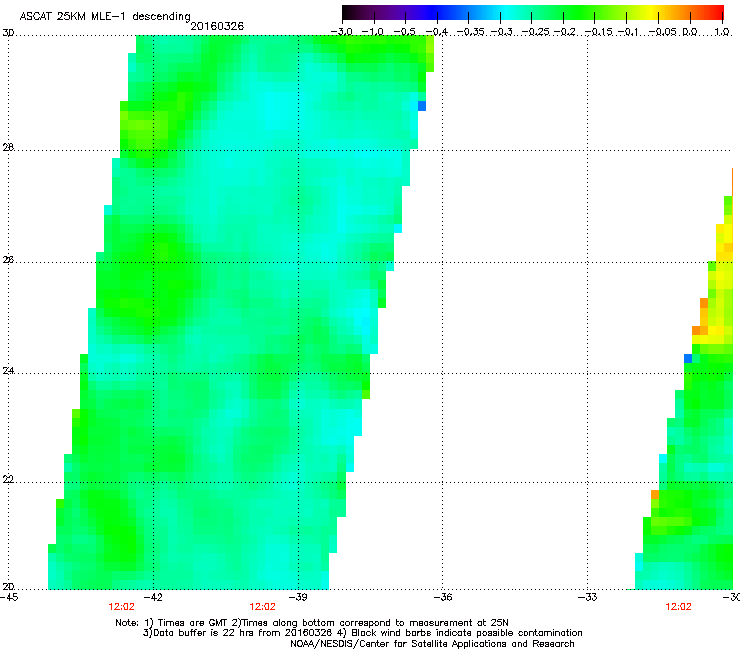
Task: Click the "-3.0" color scale label
Action: 342,32
